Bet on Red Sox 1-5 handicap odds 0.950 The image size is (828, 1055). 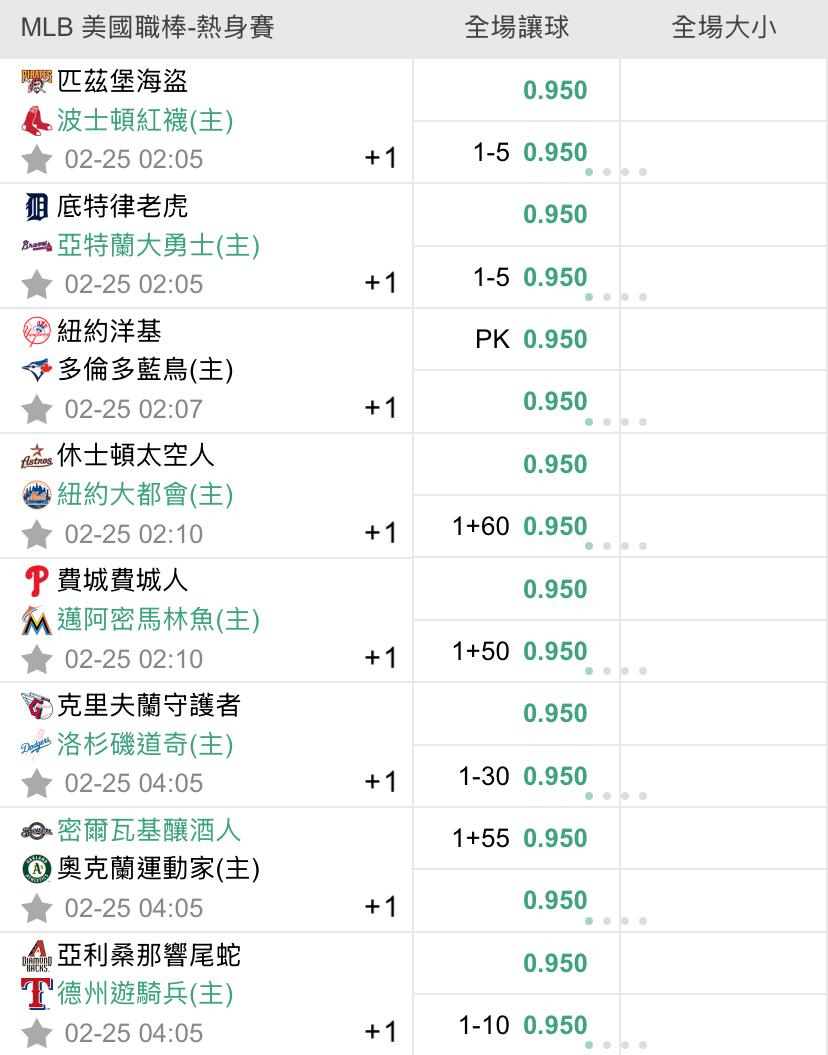[x=555, y=153]
